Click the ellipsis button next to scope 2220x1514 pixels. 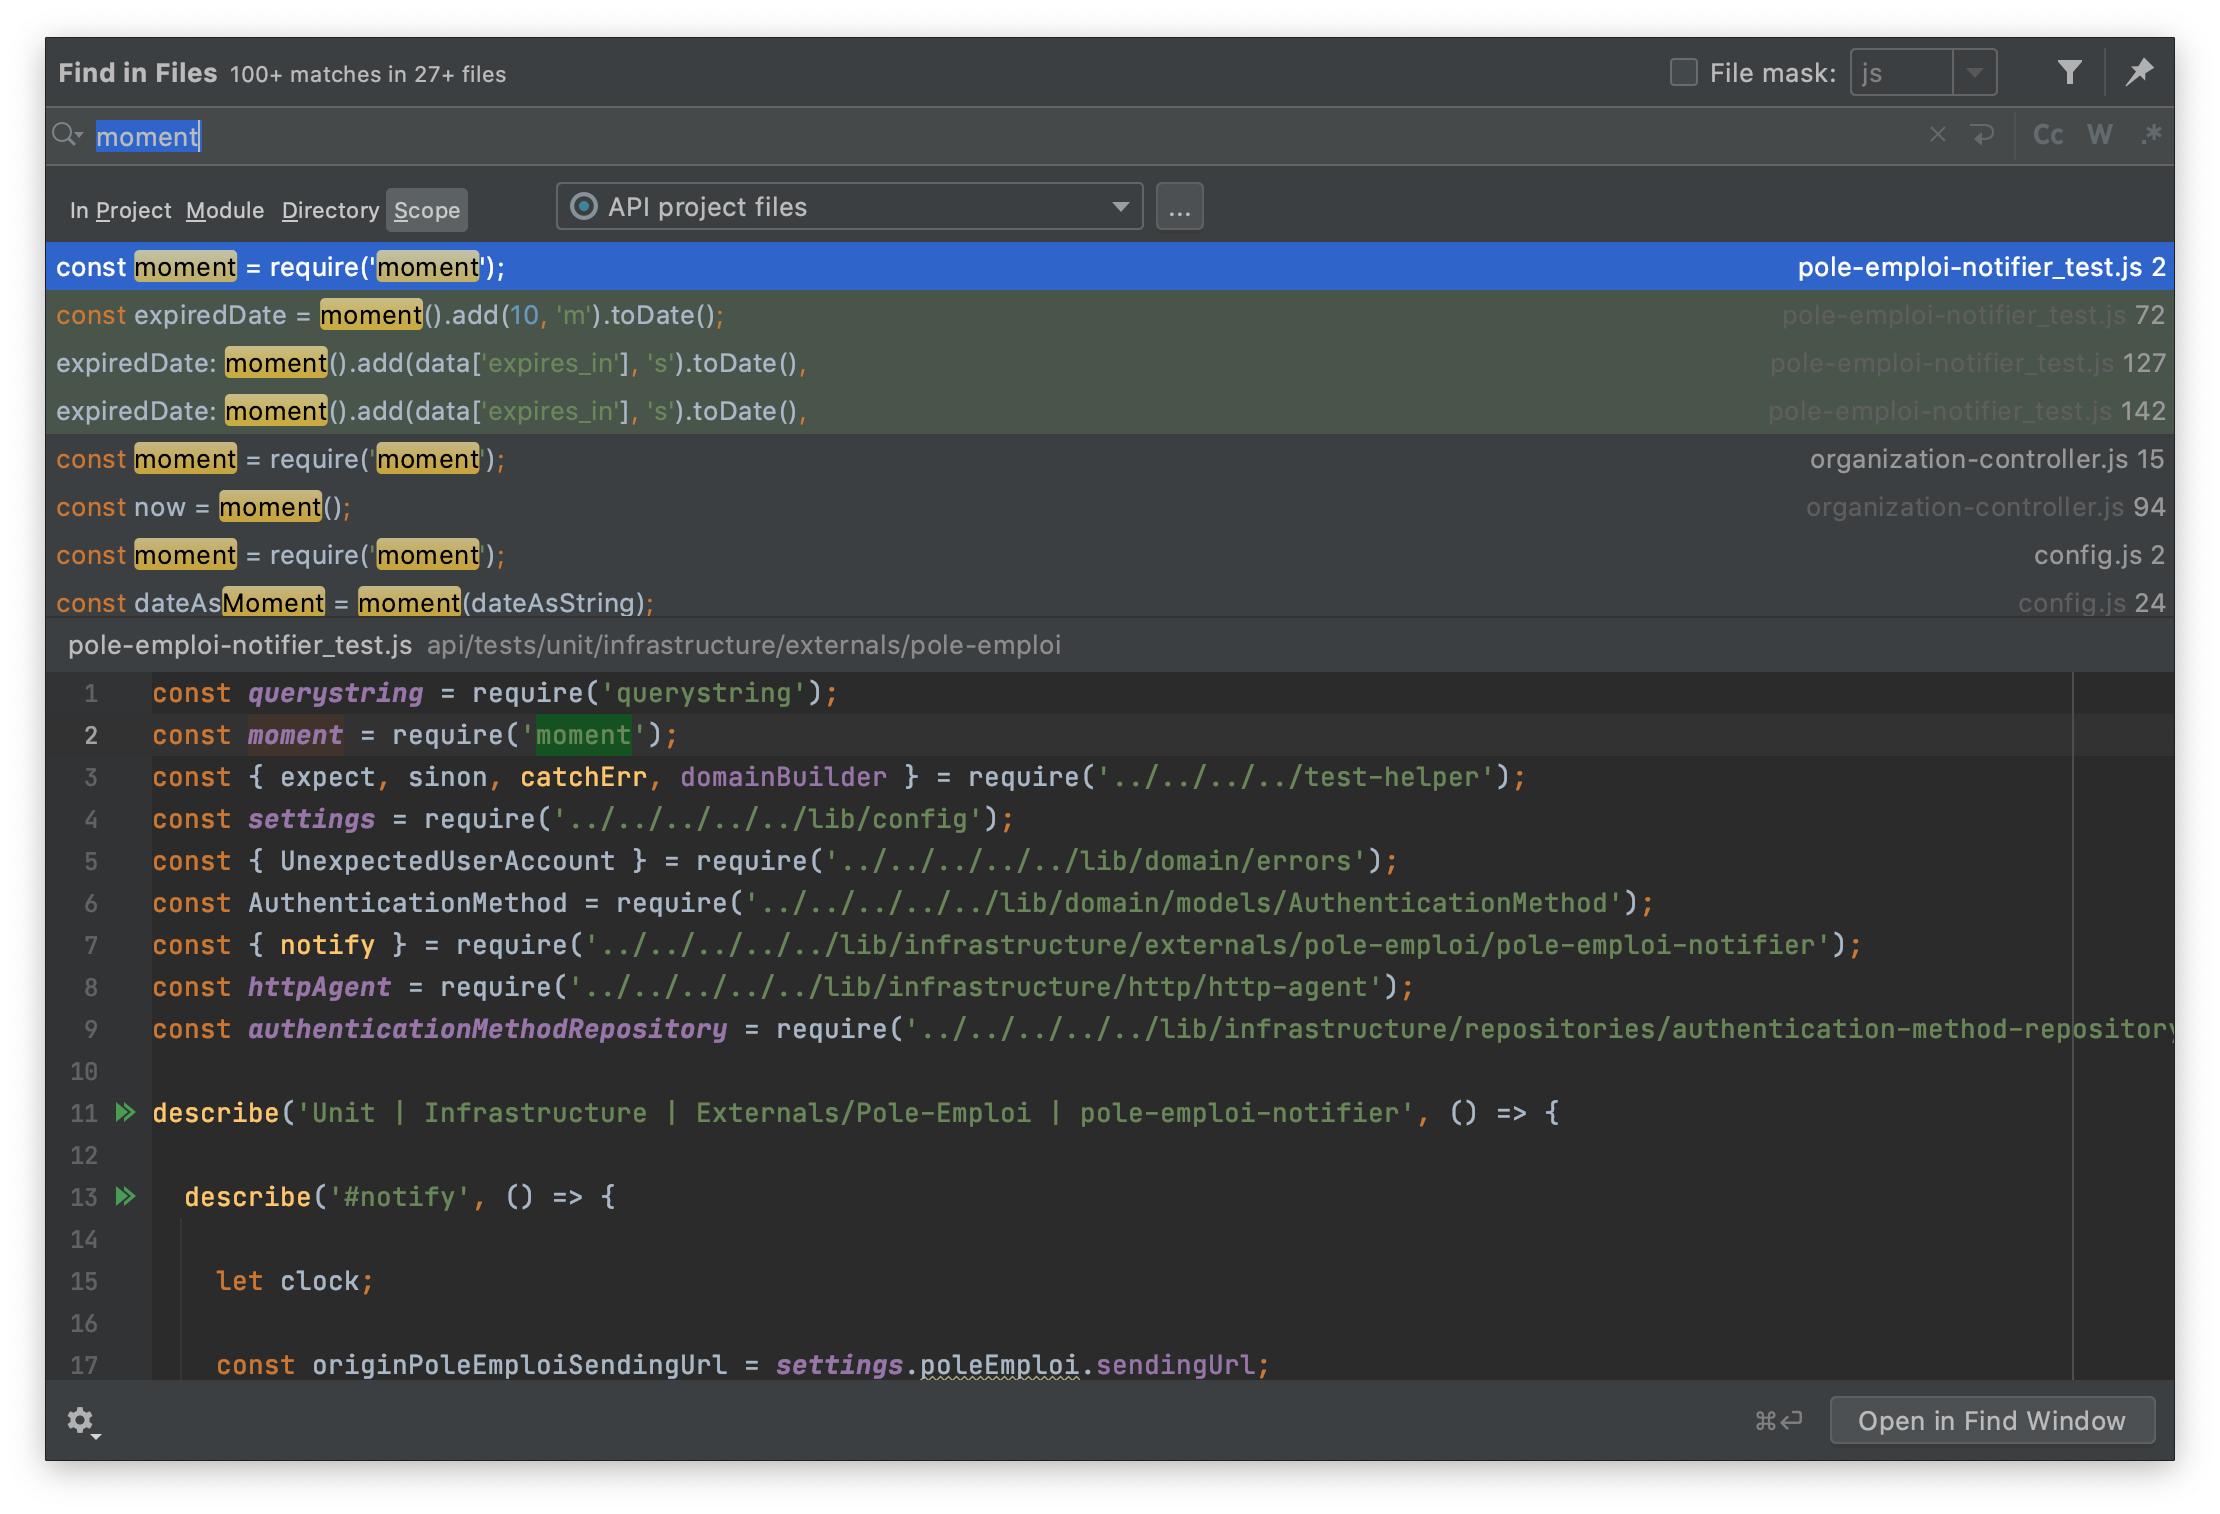pos(1179,207)
